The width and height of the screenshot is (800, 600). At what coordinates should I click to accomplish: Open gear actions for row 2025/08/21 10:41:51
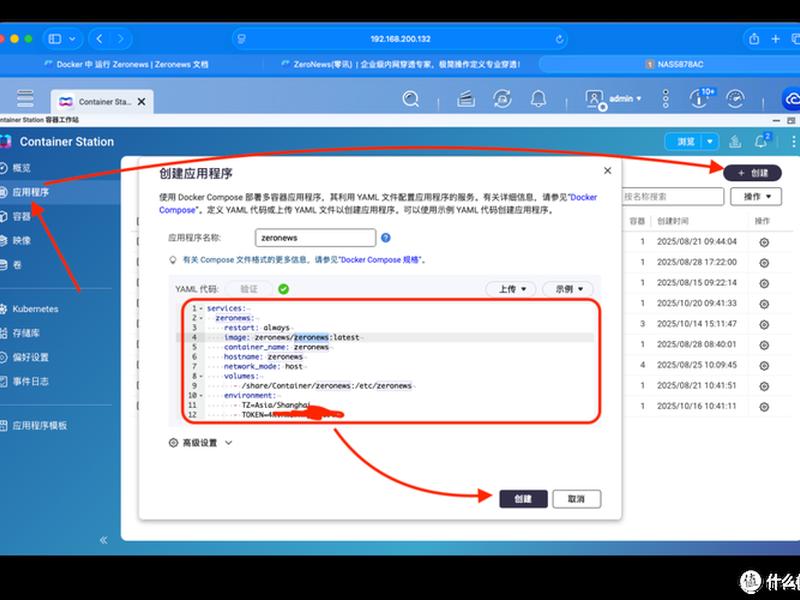point(764,386)
